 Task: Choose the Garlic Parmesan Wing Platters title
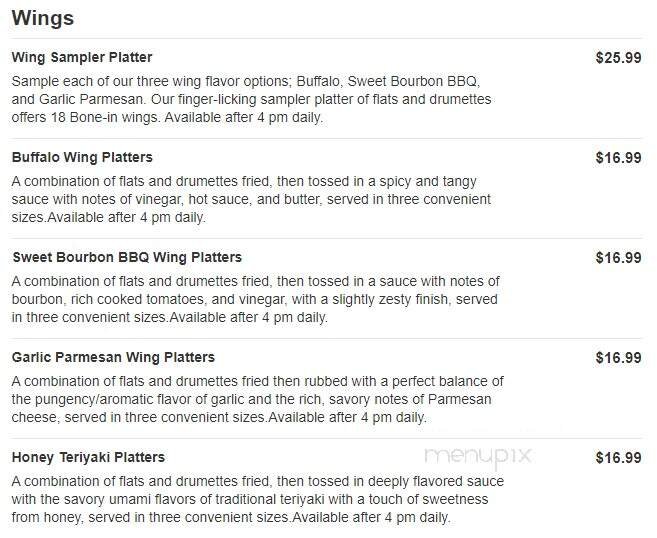point(113,357)
